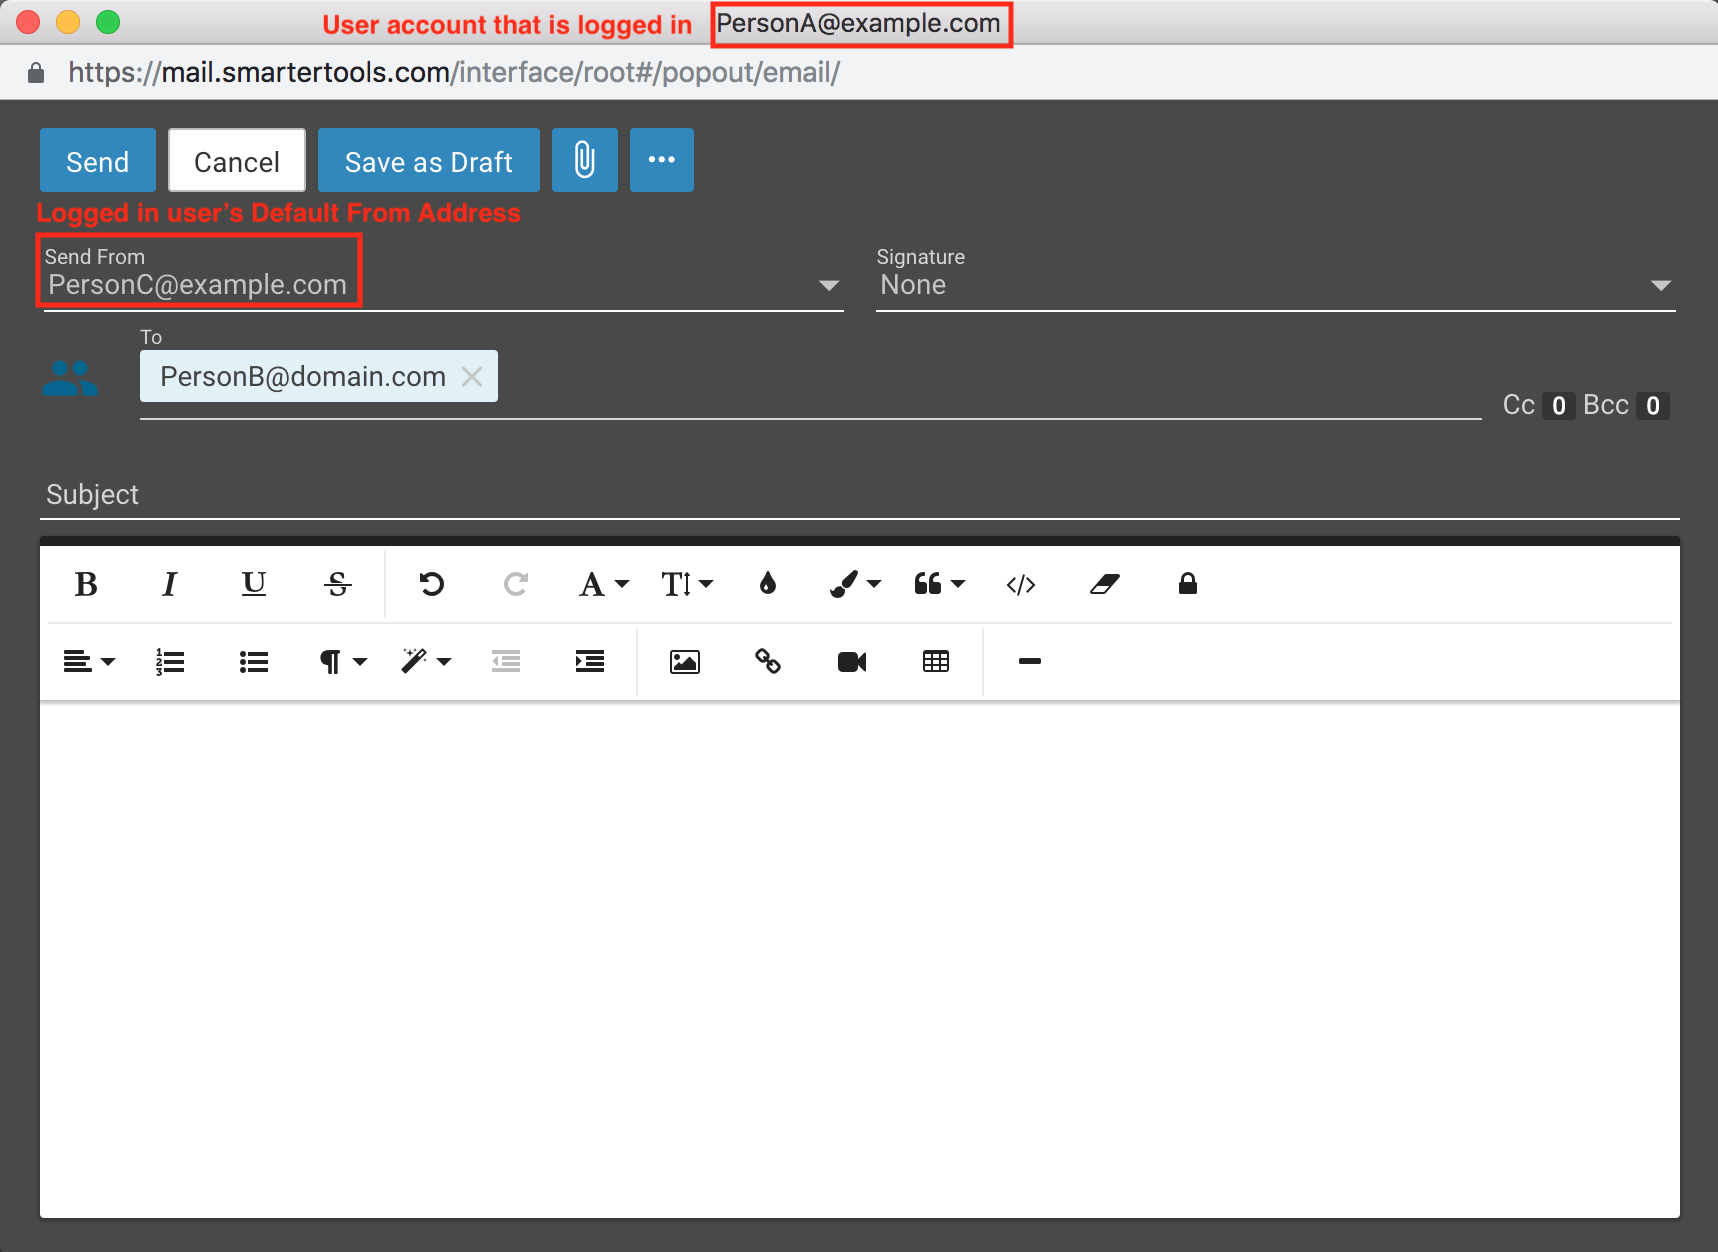Insert an image into the email
The width and height of the screenshot is (1718, 1252).
[x=684, y=662]
